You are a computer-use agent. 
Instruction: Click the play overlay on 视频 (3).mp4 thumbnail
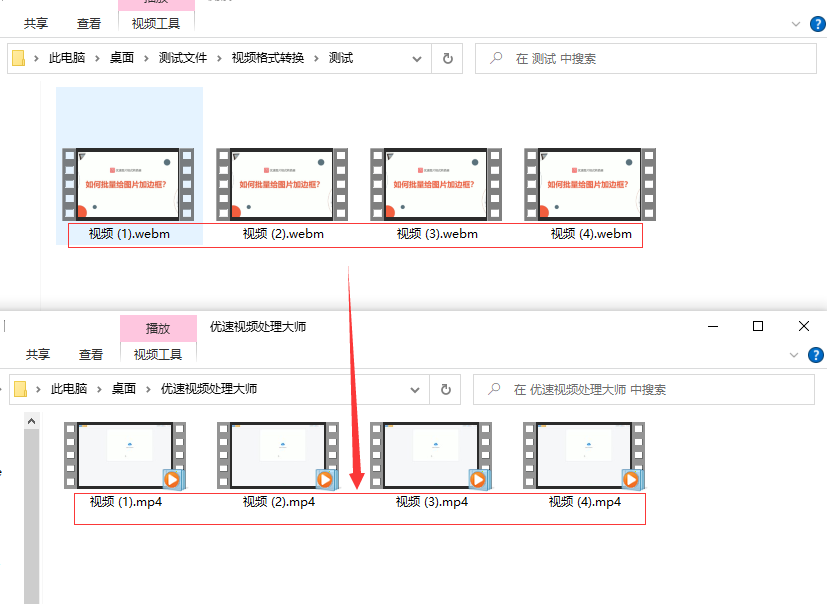[478, 478]
